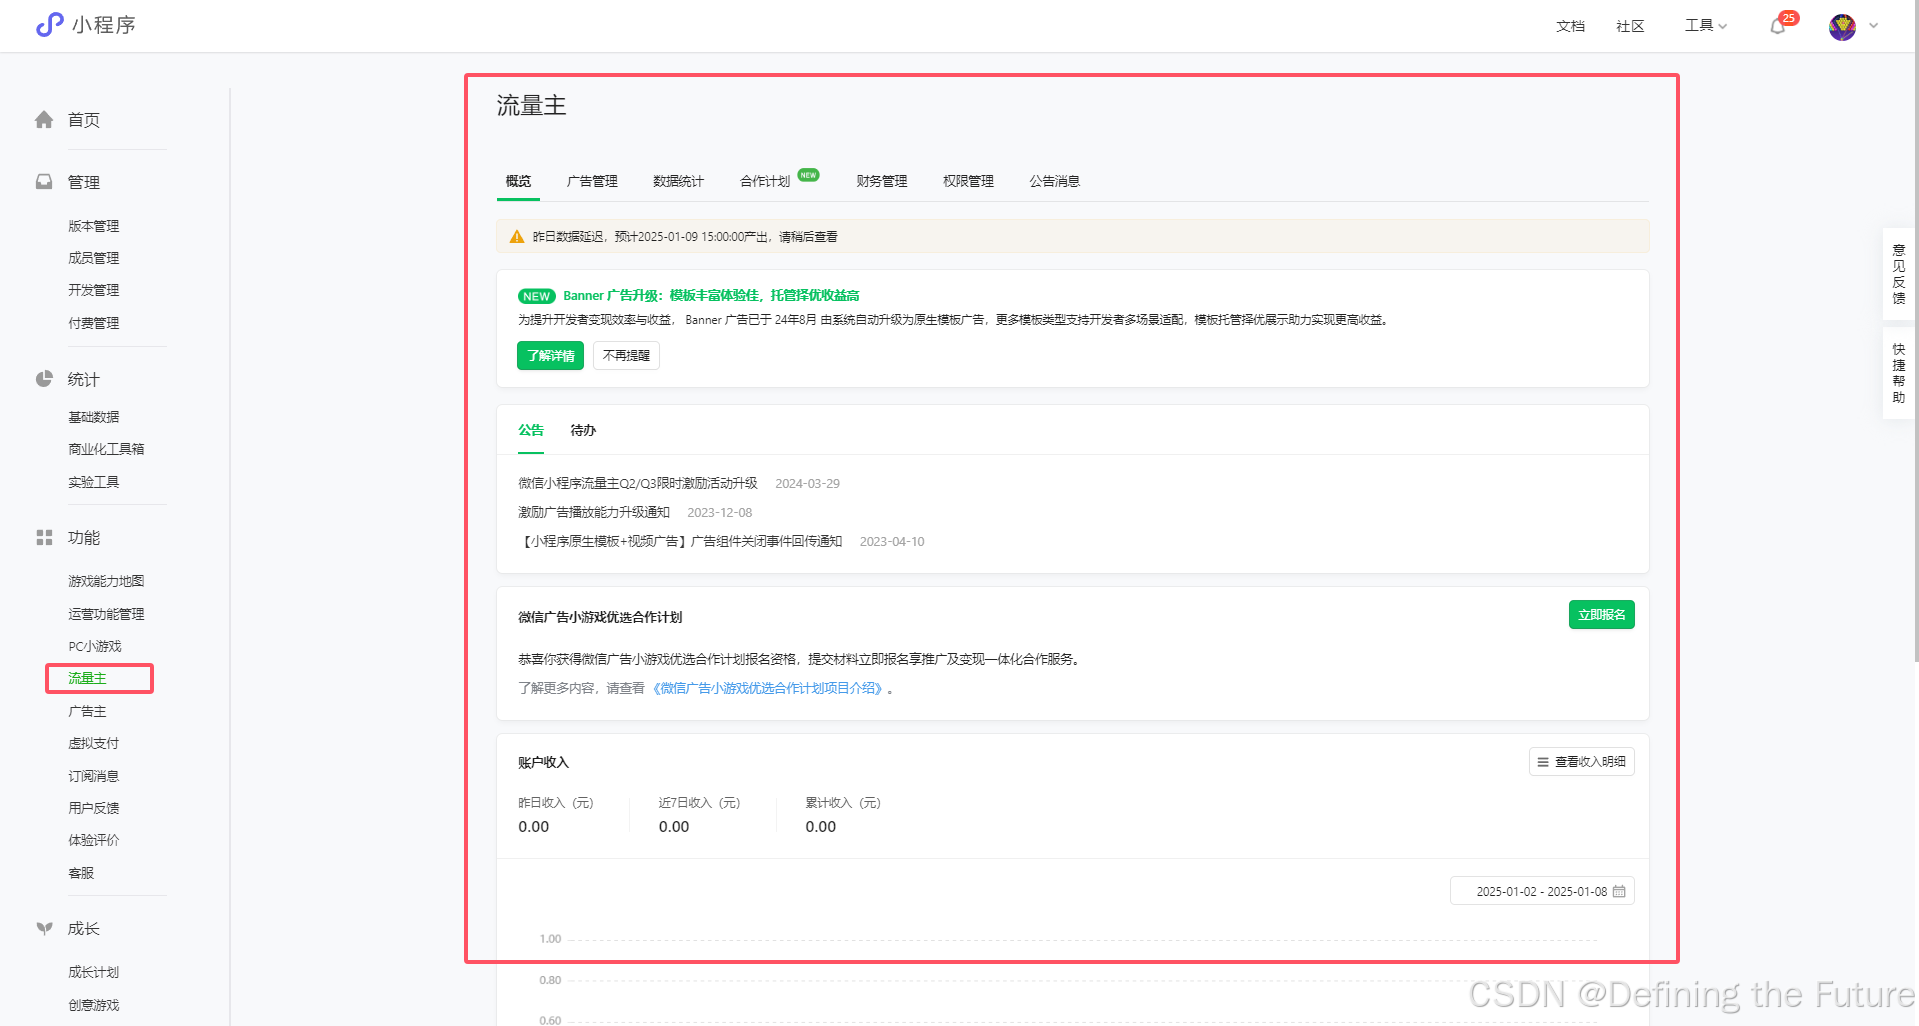
Task: Open 文档 in top navigation
Action: pos(1570,26)
